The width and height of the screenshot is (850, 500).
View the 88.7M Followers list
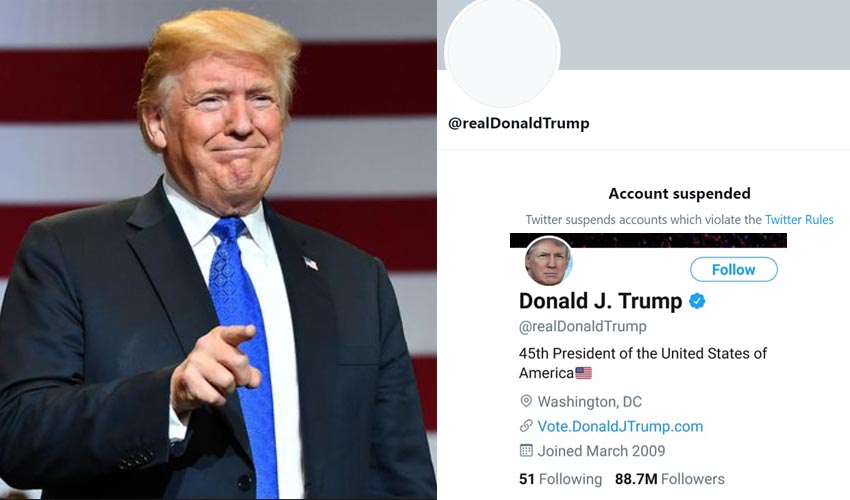[x=669, y=479]
